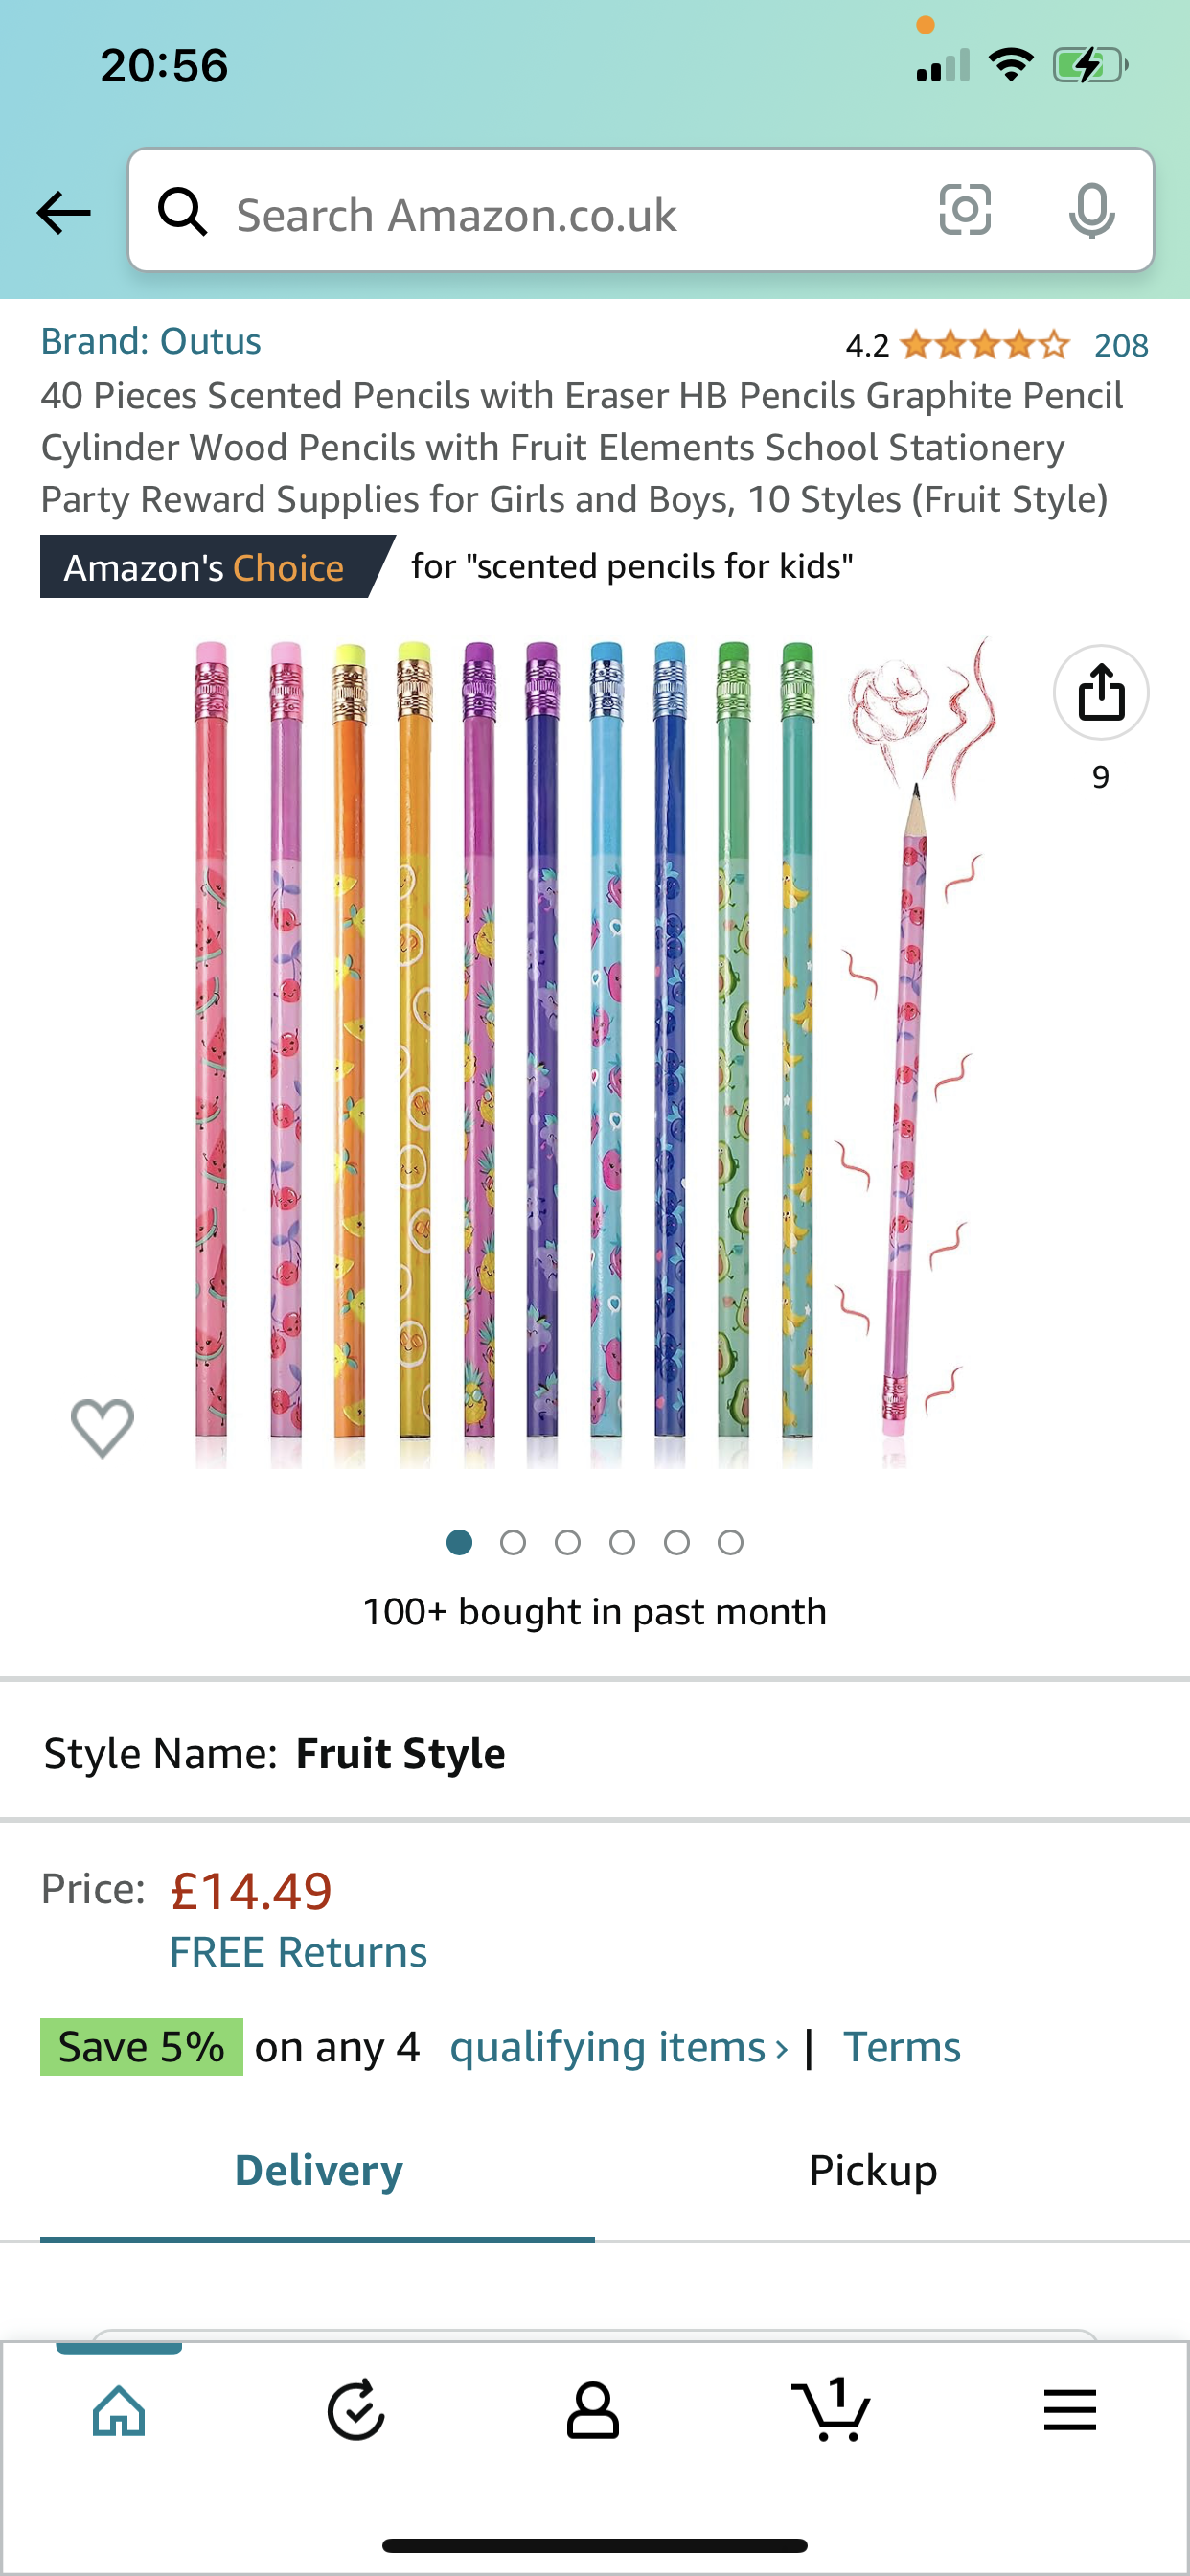The height and width of the screenshot is (2576, 1190).
Task: Tap the share icon
Action: [x=1100, y=692]
